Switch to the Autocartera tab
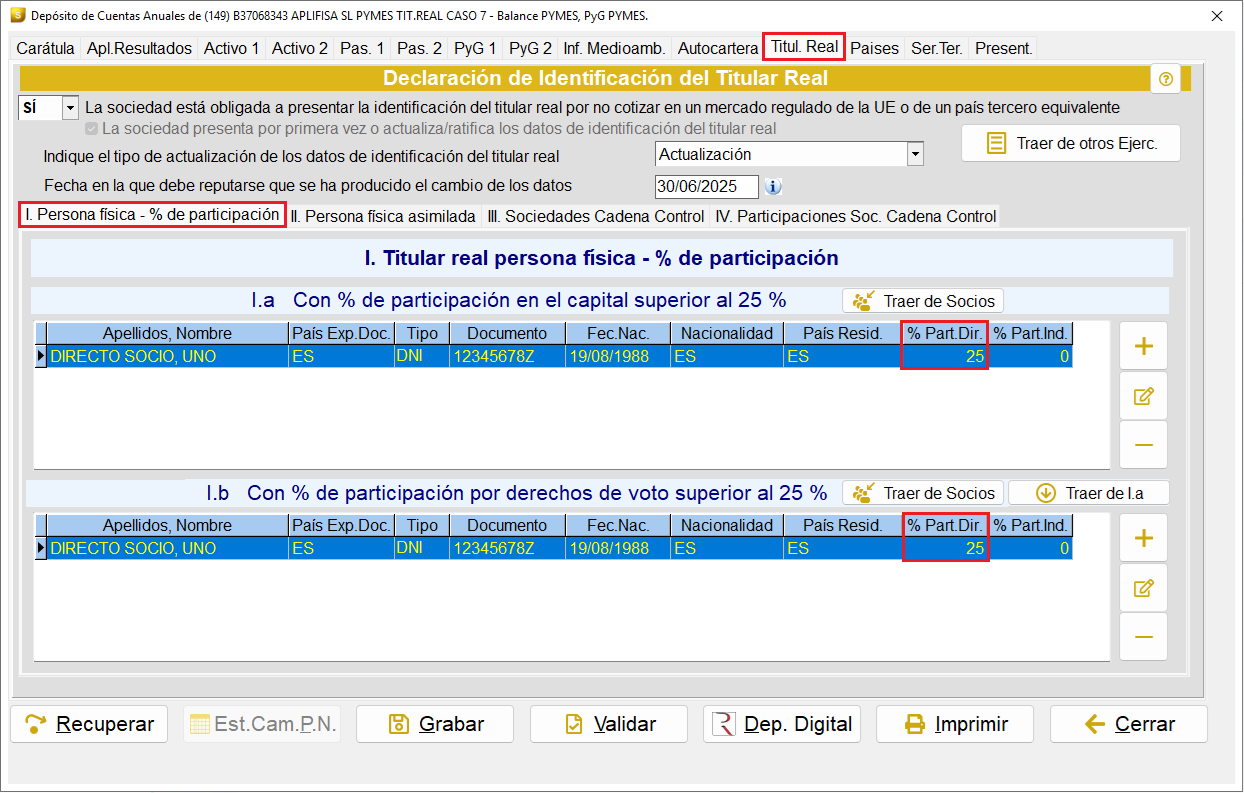This screenshot has width=1244, height=793. pos(718,48)
